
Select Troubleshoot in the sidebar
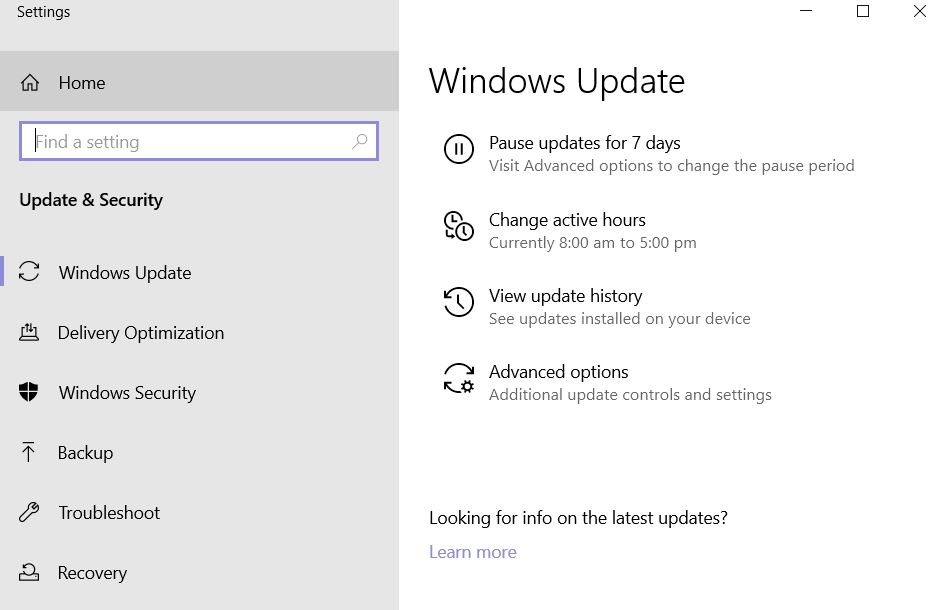(110, 513)
